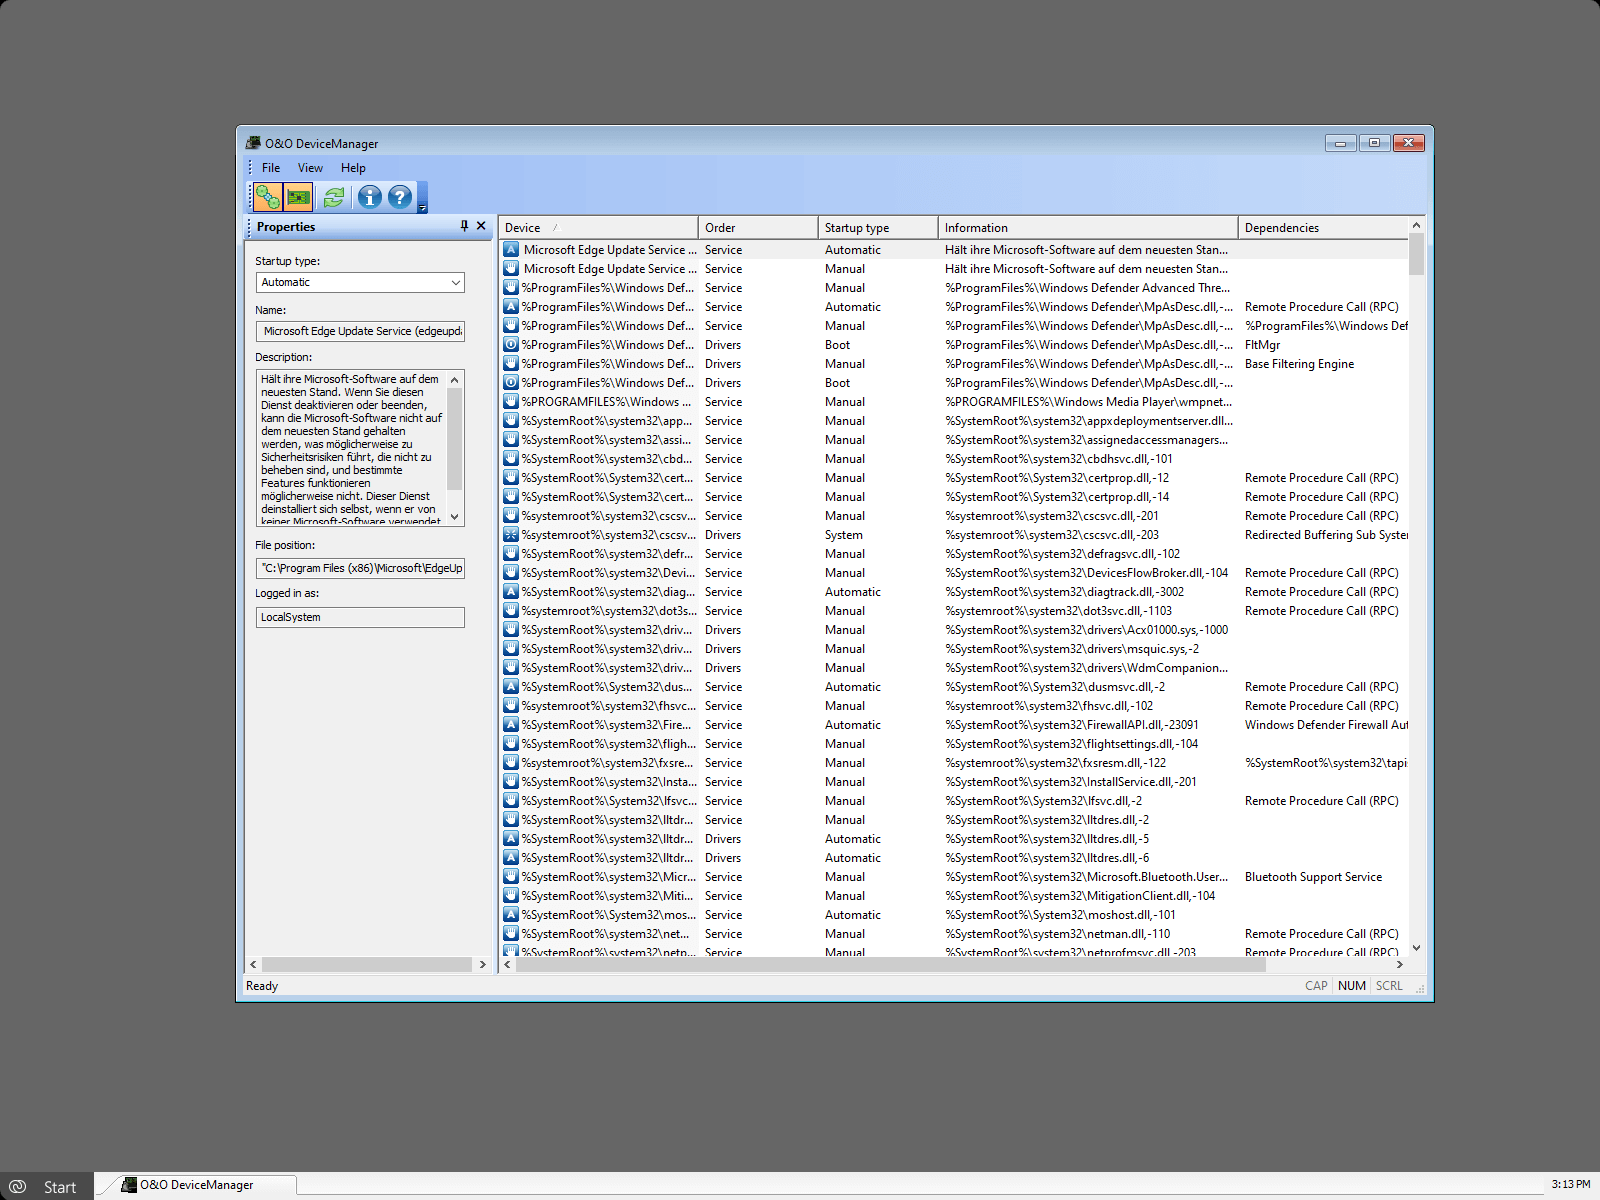The image size is (1600, 1200).
Task: Sort by the Device column header
Action: (x=598, y=228)
